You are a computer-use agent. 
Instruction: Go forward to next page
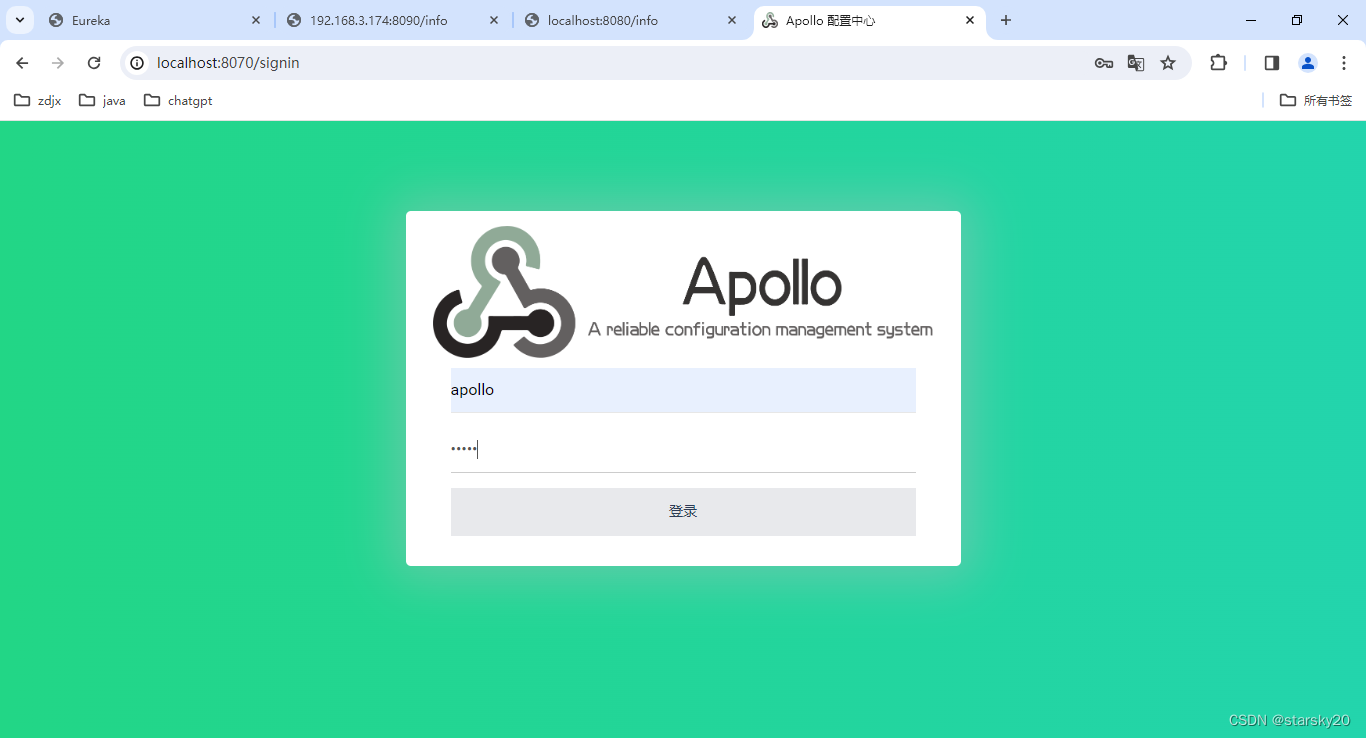[x=58, y=63]
